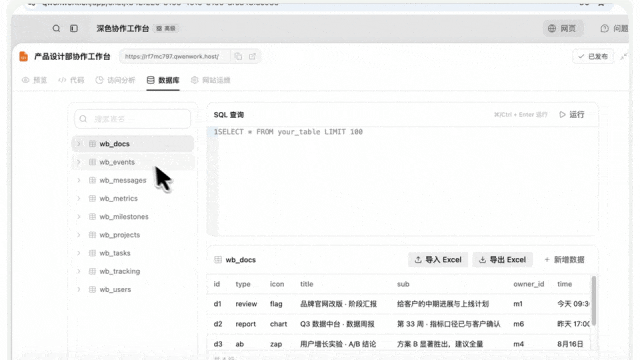Select the wb_users table

(133, 289)
